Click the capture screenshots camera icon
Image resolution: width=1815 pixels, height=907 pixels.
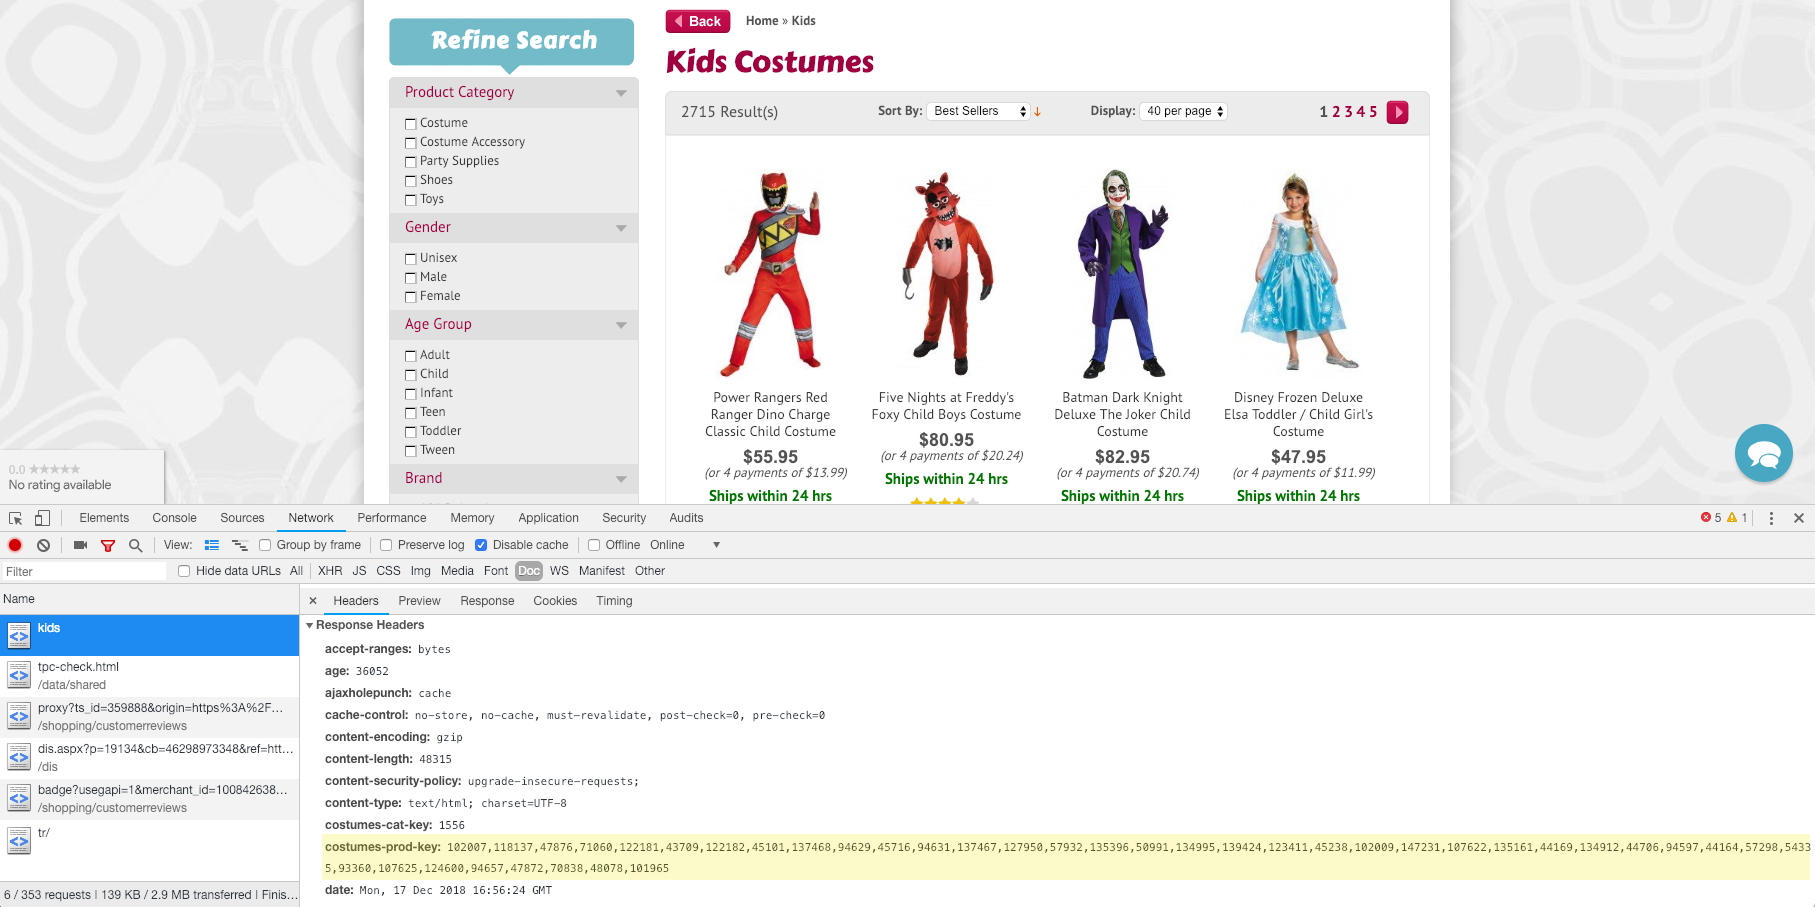[x=80, y=545]
